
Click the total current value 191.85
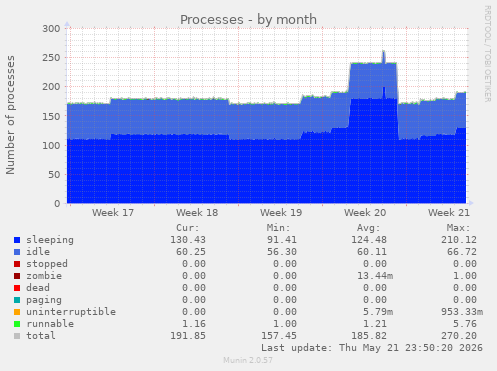188,336
